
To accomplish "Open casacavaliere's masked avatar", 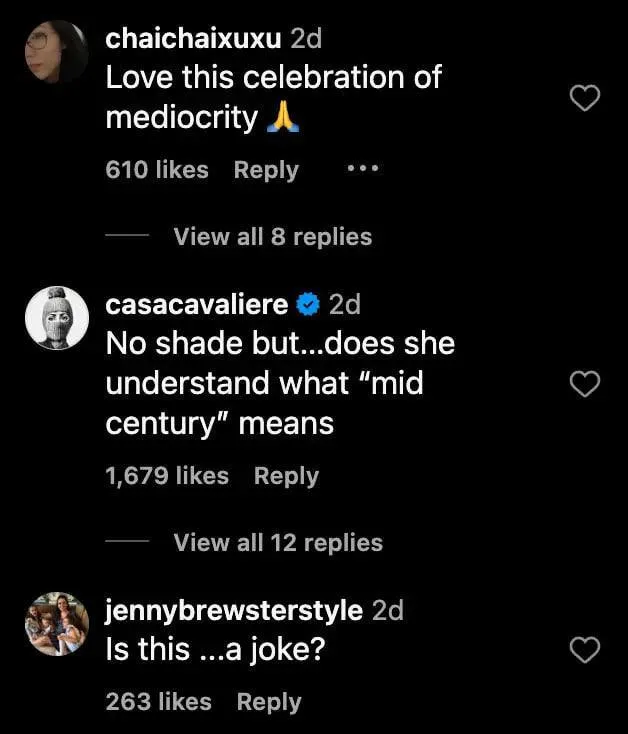I will point(56,318).
